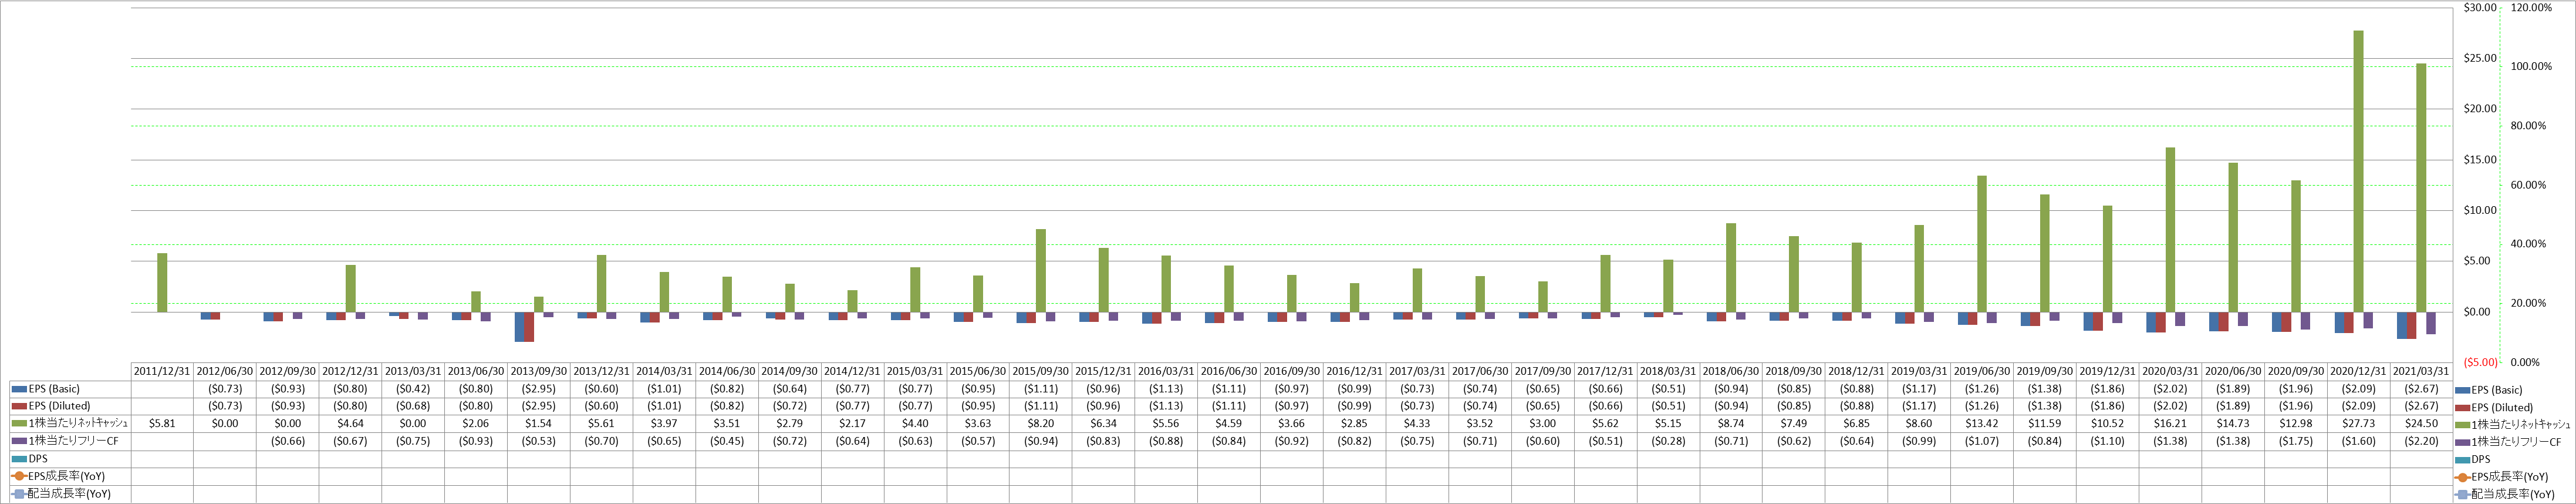Viewport: 2576px width, 504px height.
Task: Select the green net cash bar for 2021/03/31
Action: coord(2421,188)
